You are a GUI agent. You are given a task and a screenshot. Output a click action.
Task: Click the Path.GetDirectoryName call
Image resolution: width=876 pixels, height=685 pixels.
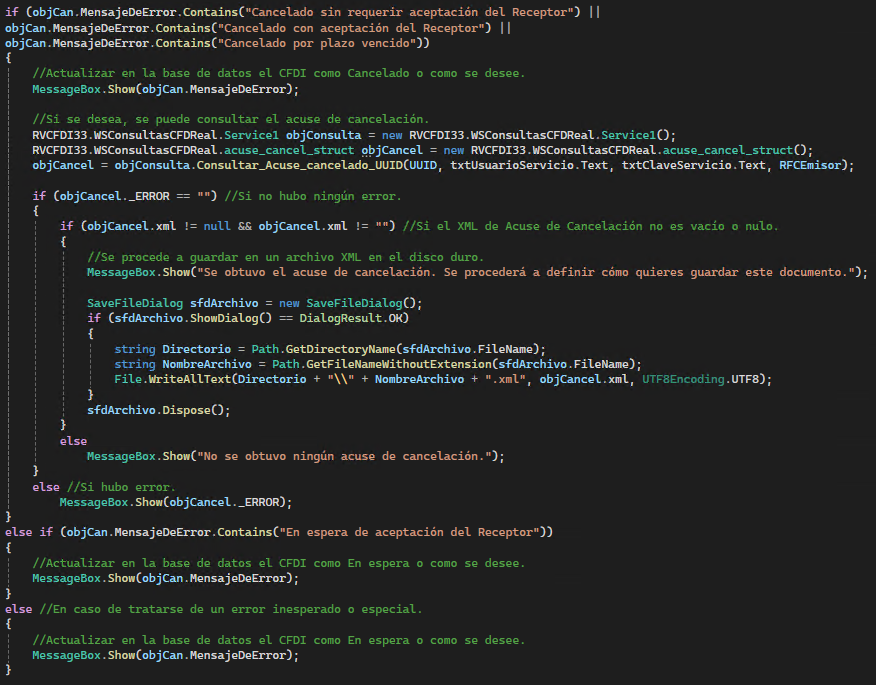[396, 349]
